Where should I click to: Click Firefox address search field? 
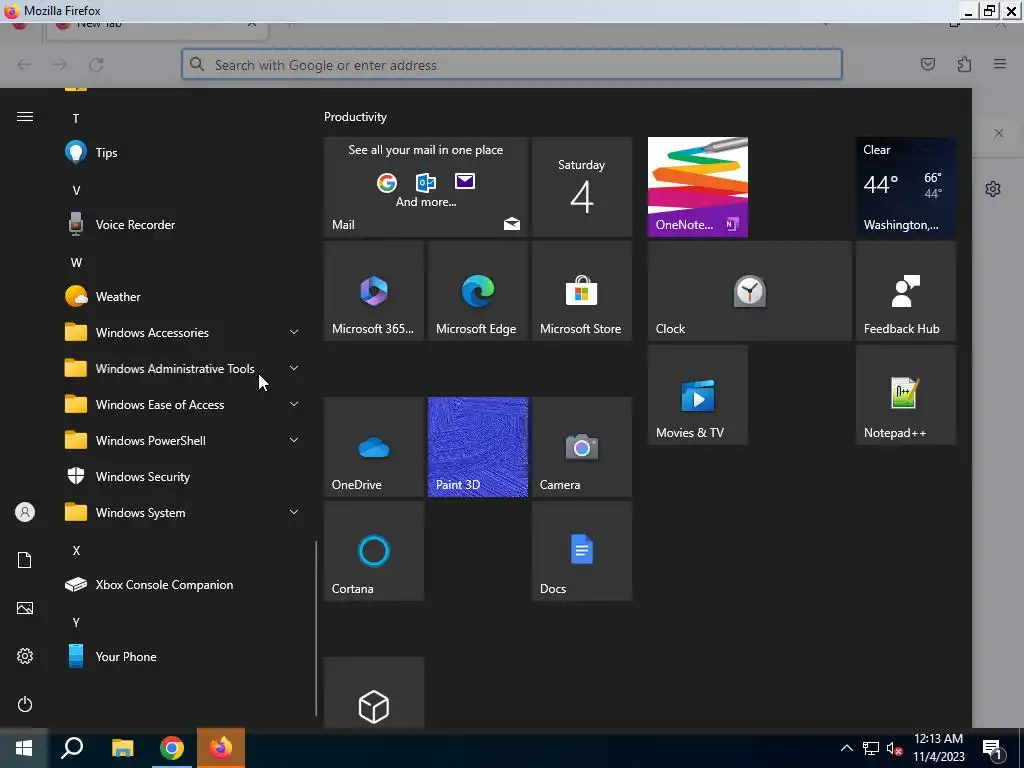point(512,65)
